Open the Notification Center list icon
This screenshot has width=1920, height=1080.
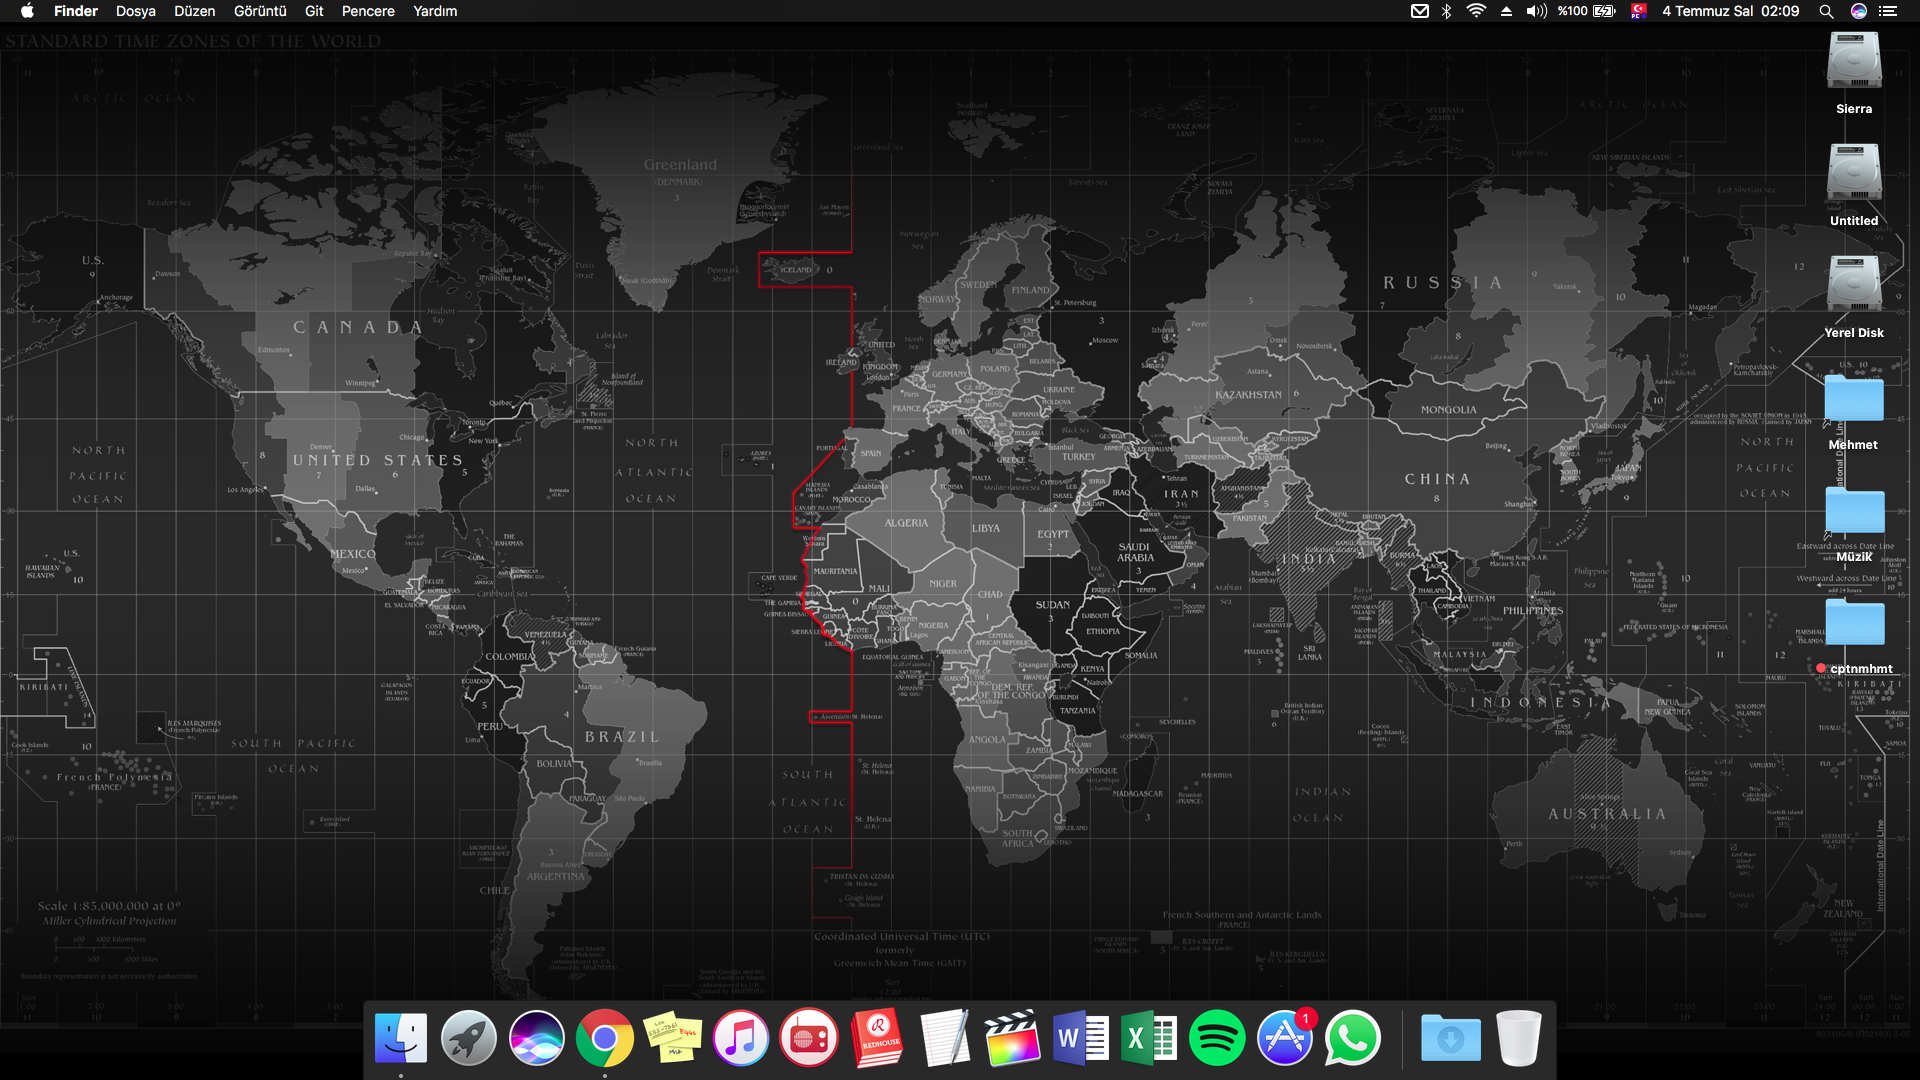coord(1888,11)
